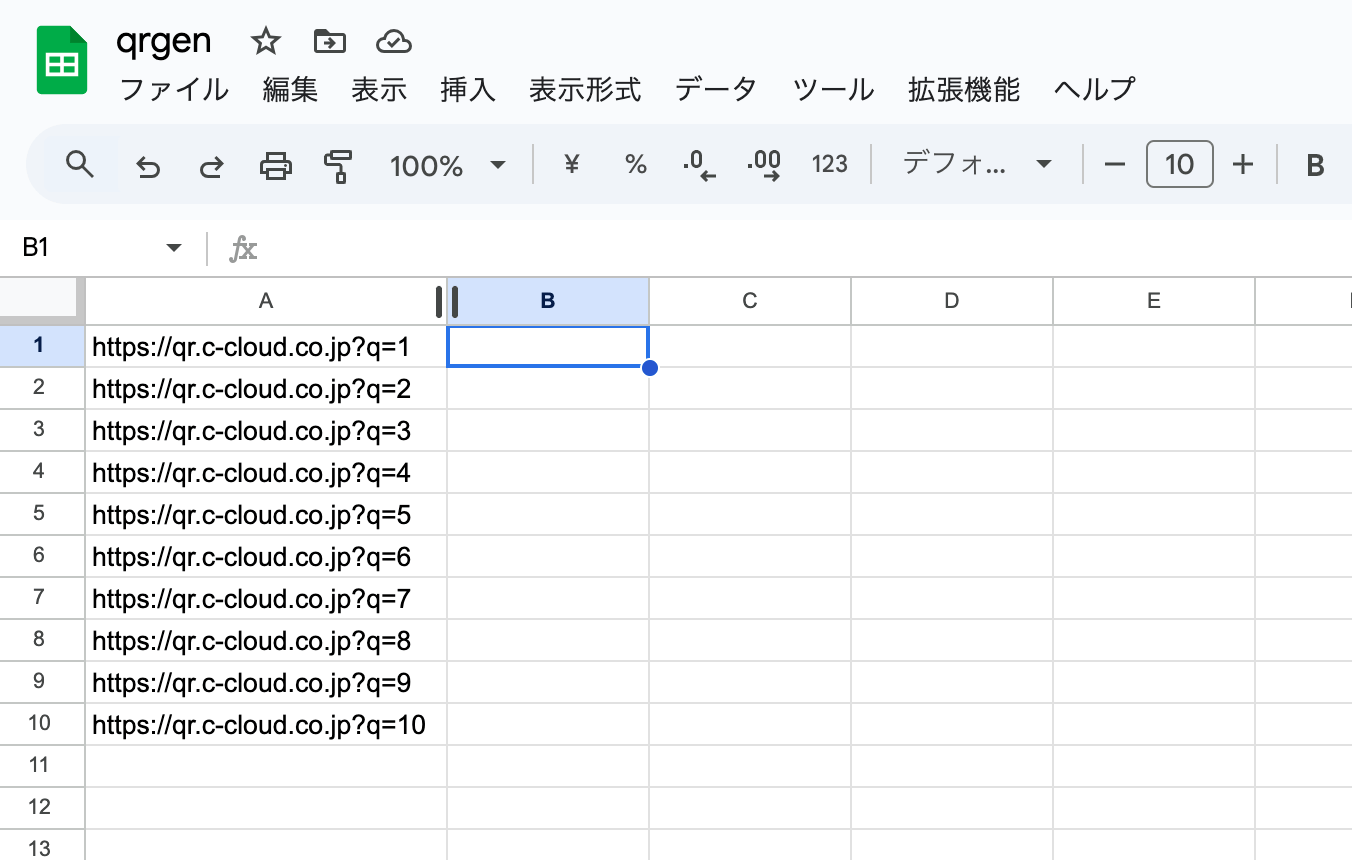Apply currency format with the ¥ icon

click(x=570, y=165)
